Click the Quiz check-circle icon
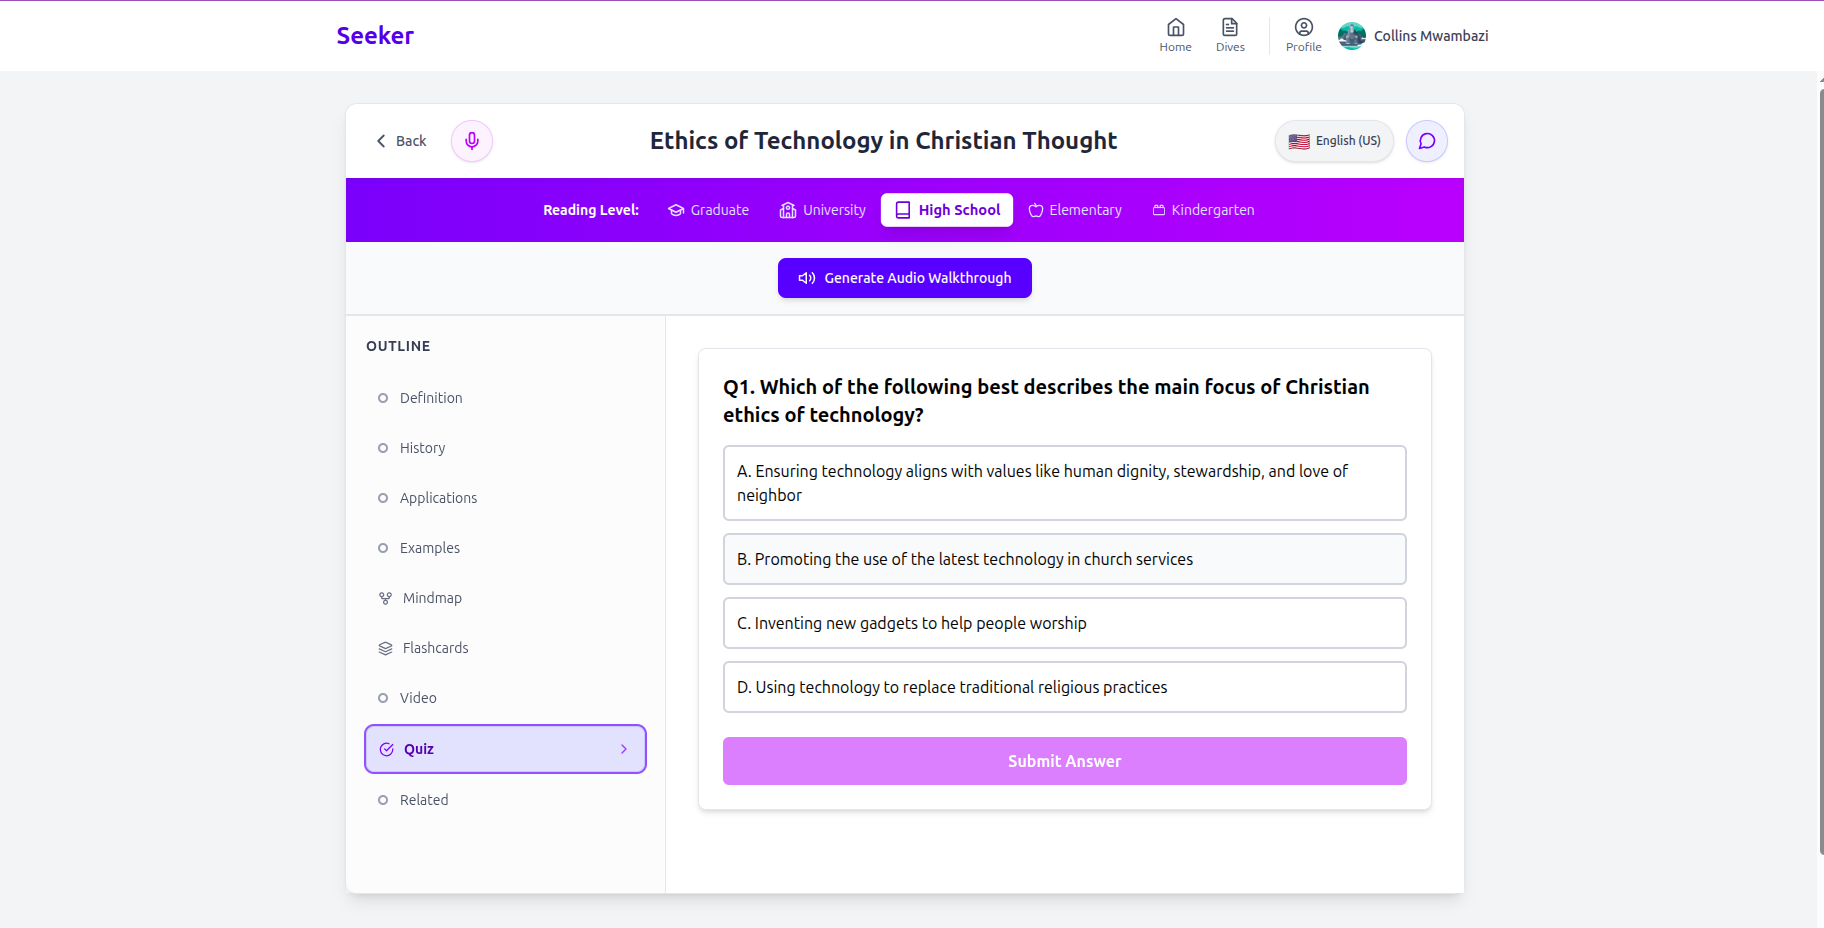The image size is (1824, 928). coord(387,749)
